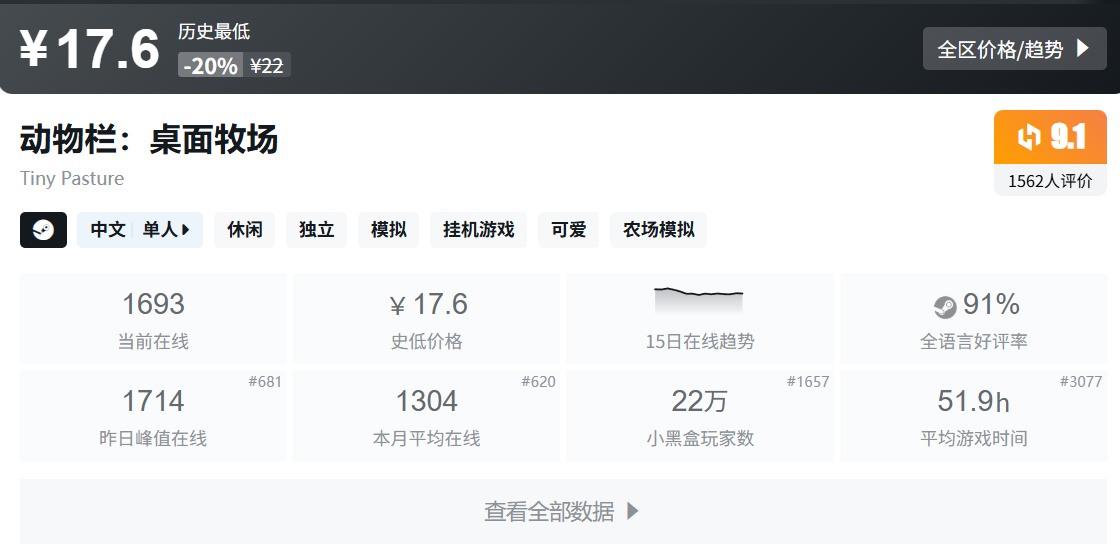
Task: Expand the 中文 单人 language tag
Action: tap(140, 230)
